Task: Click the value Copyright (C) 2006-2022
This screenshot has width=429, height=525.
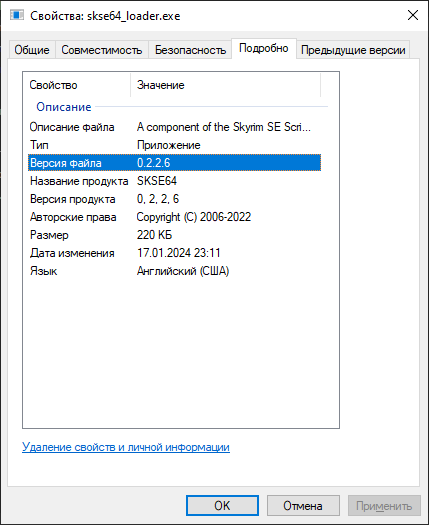Action: coord(194,217)
